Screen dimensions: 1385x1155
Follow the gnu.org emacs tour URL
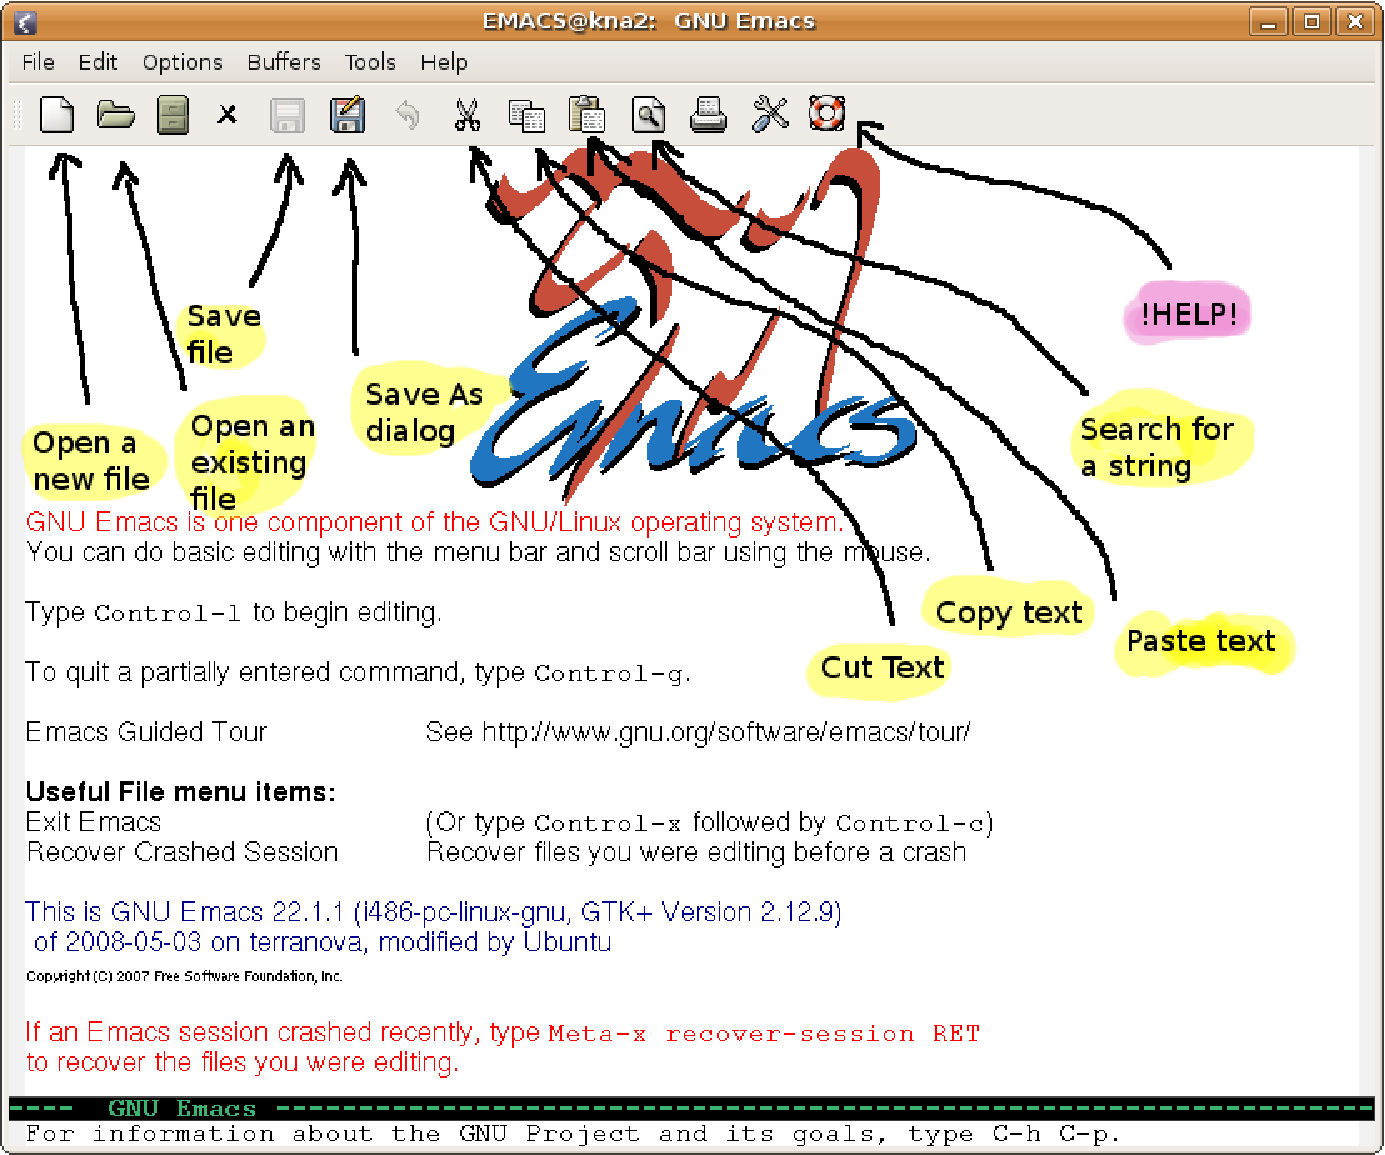pos(725,732)
